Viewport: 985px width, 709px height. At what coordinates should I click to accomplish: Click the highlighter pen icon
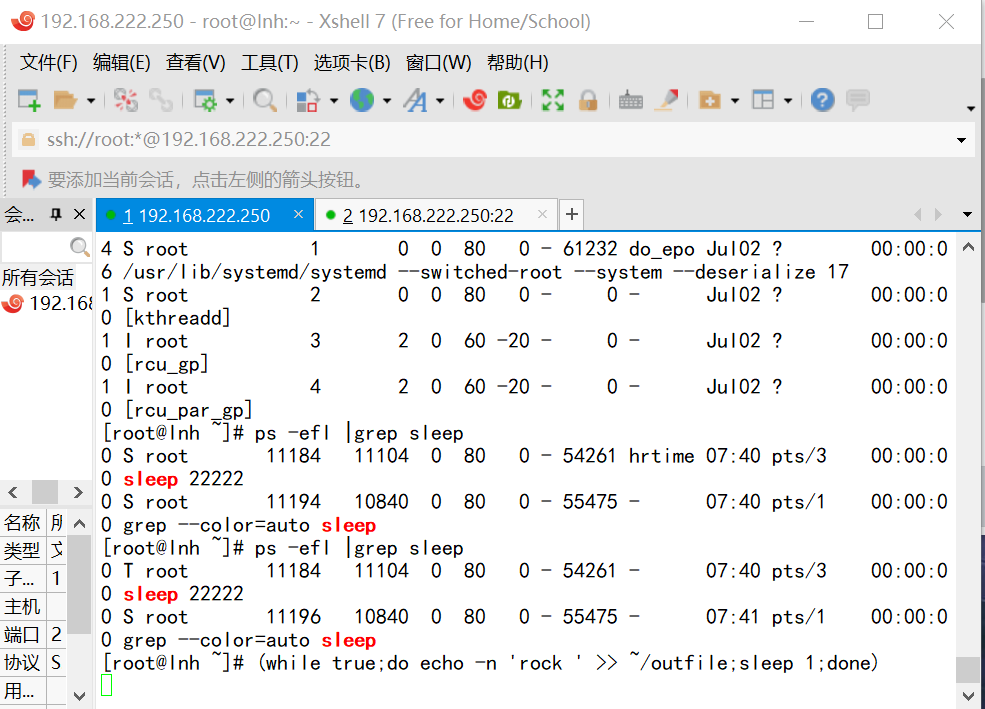tap(667, 100)
